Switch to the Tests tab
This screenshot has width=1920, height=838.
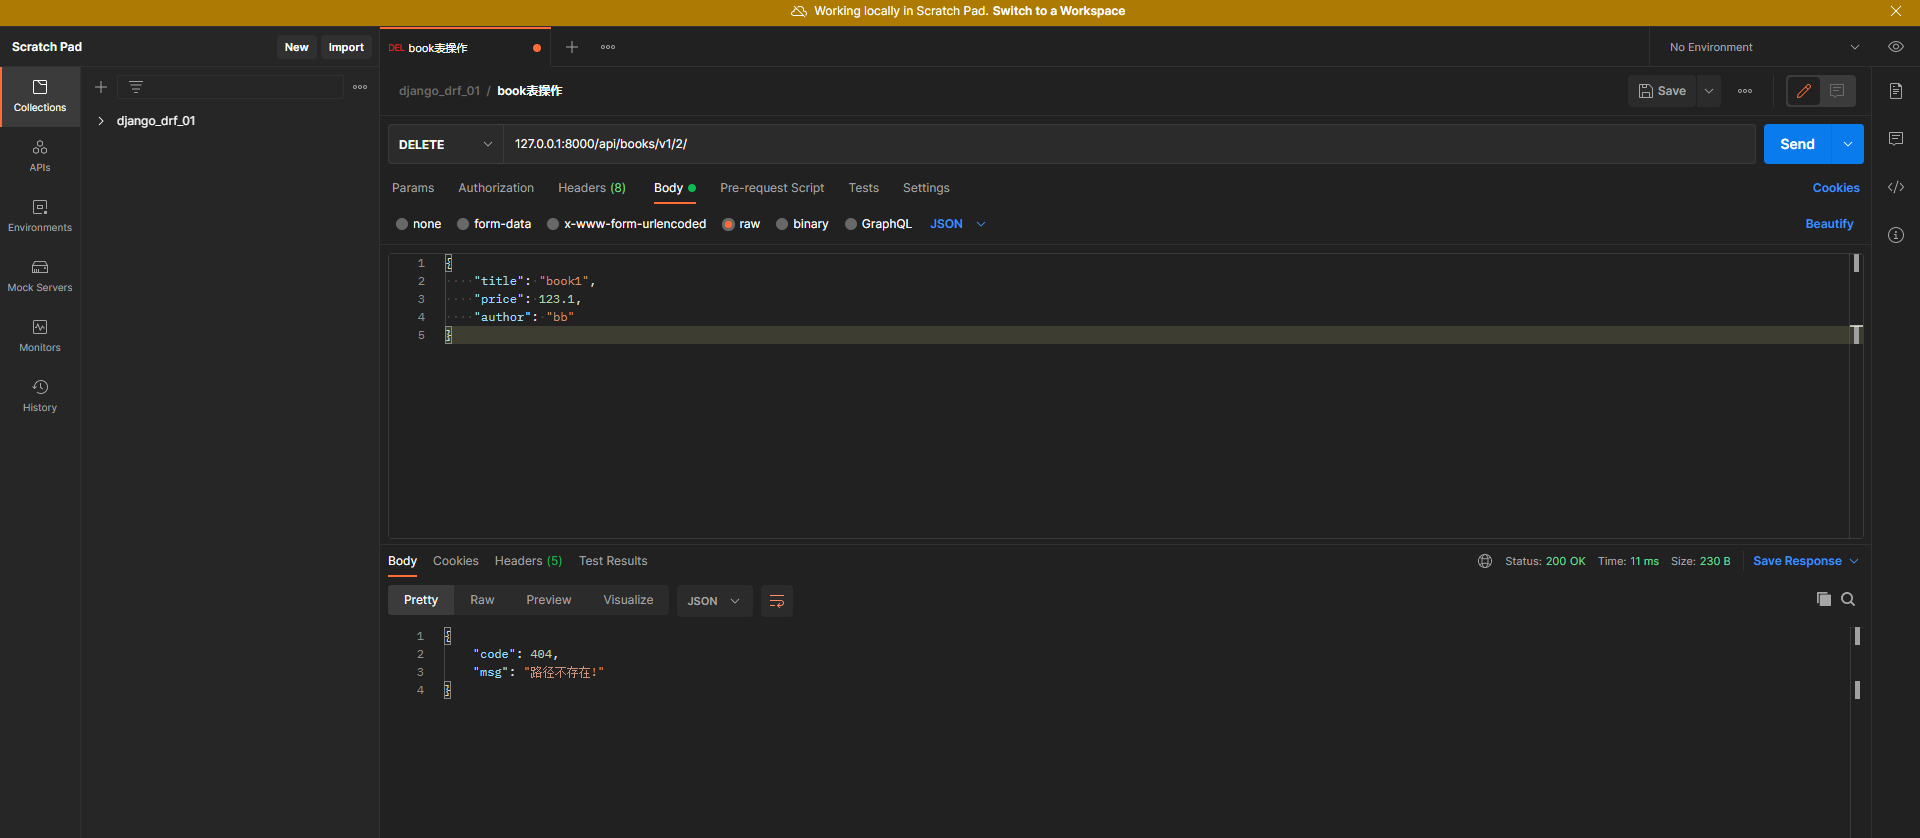(864, 188)
